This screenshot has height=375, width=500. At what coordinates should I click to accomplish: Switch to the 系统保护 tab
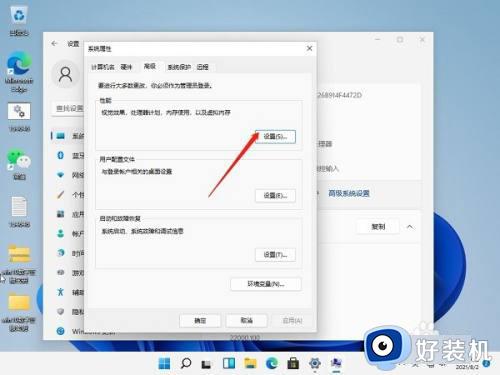click(x=179, y=67)
